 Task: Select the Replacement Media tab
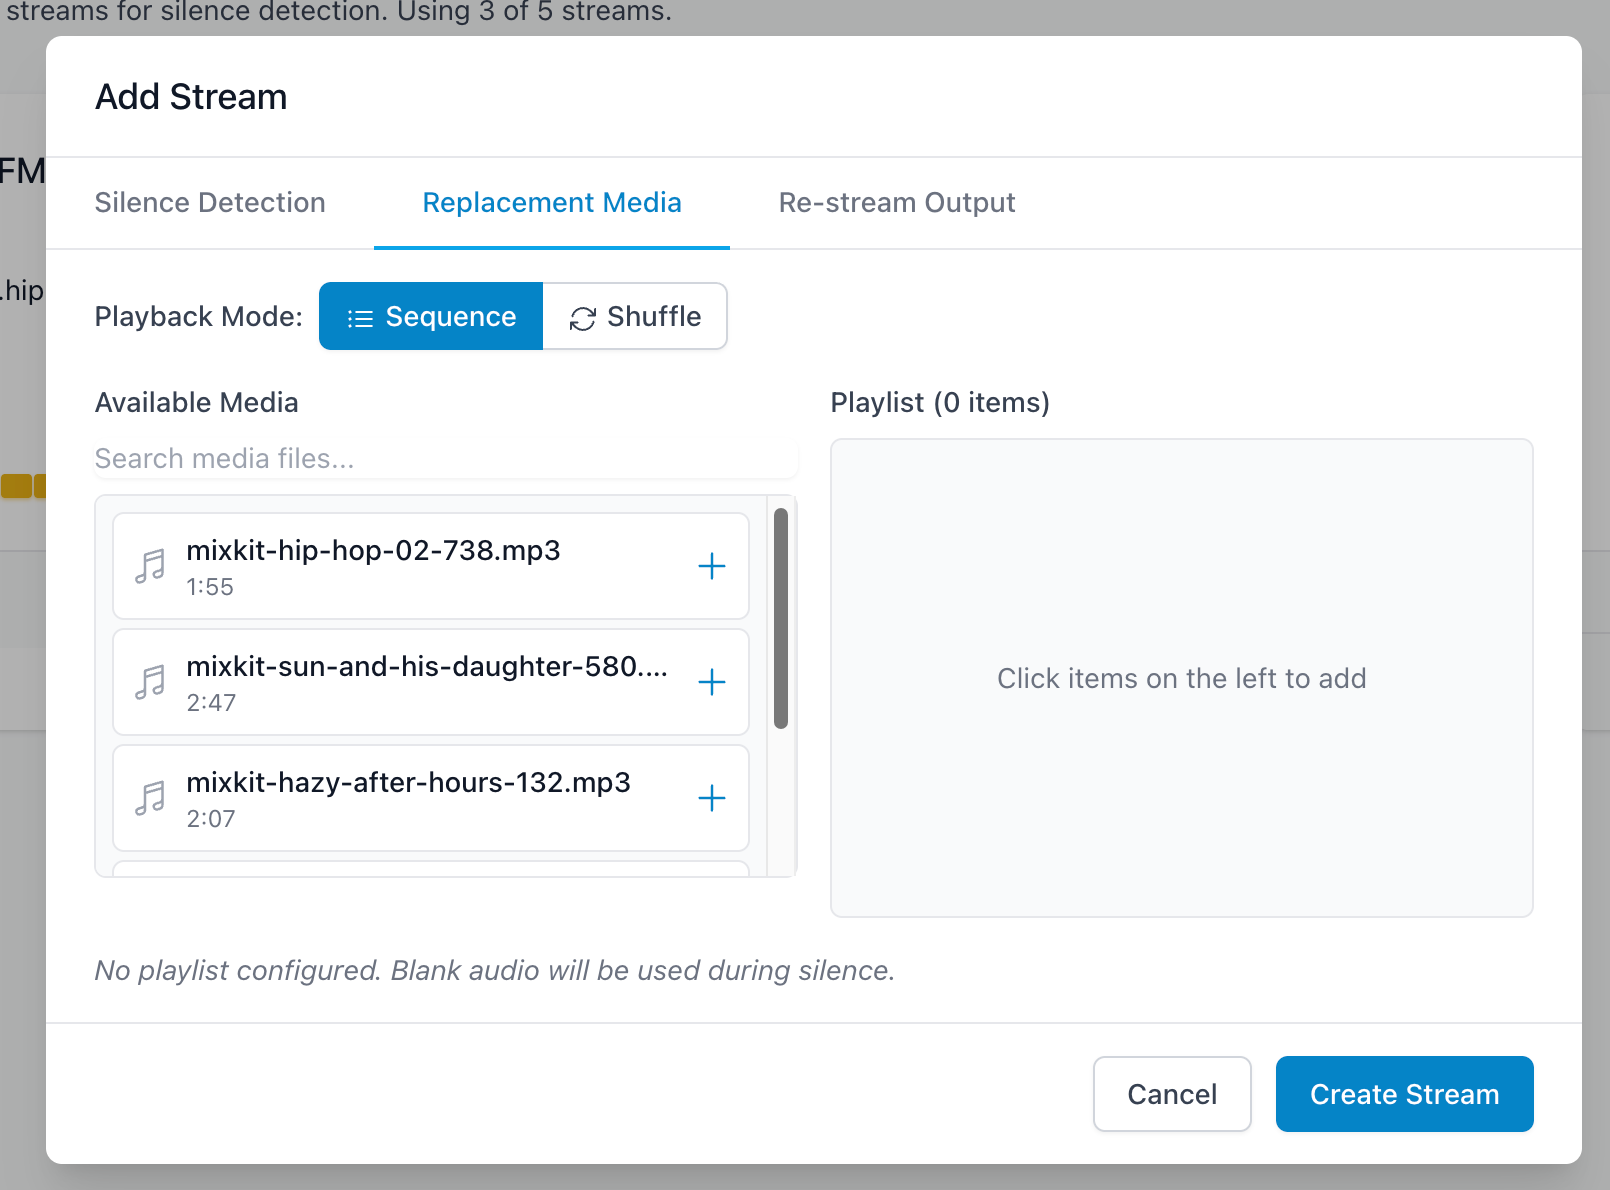coord(551,203)
